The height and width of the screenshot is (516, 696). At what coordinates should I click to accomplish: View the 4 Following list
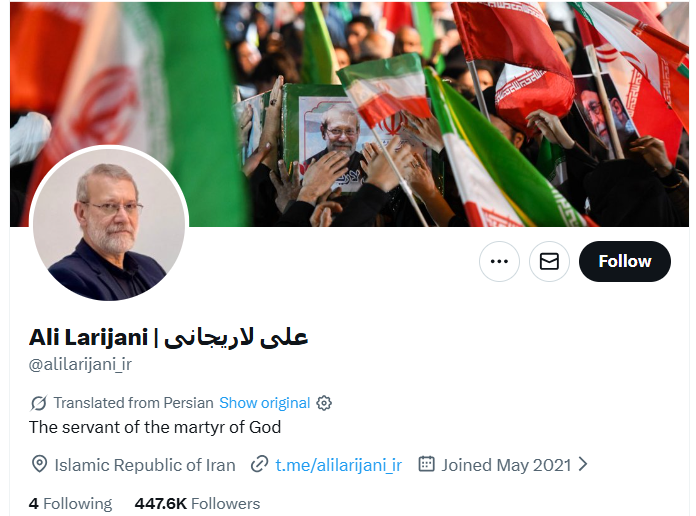70,504
